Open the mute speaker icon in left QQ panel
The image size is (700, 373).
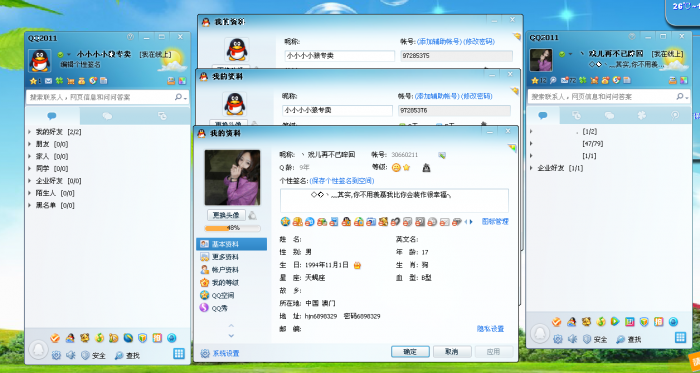point(71,355)
